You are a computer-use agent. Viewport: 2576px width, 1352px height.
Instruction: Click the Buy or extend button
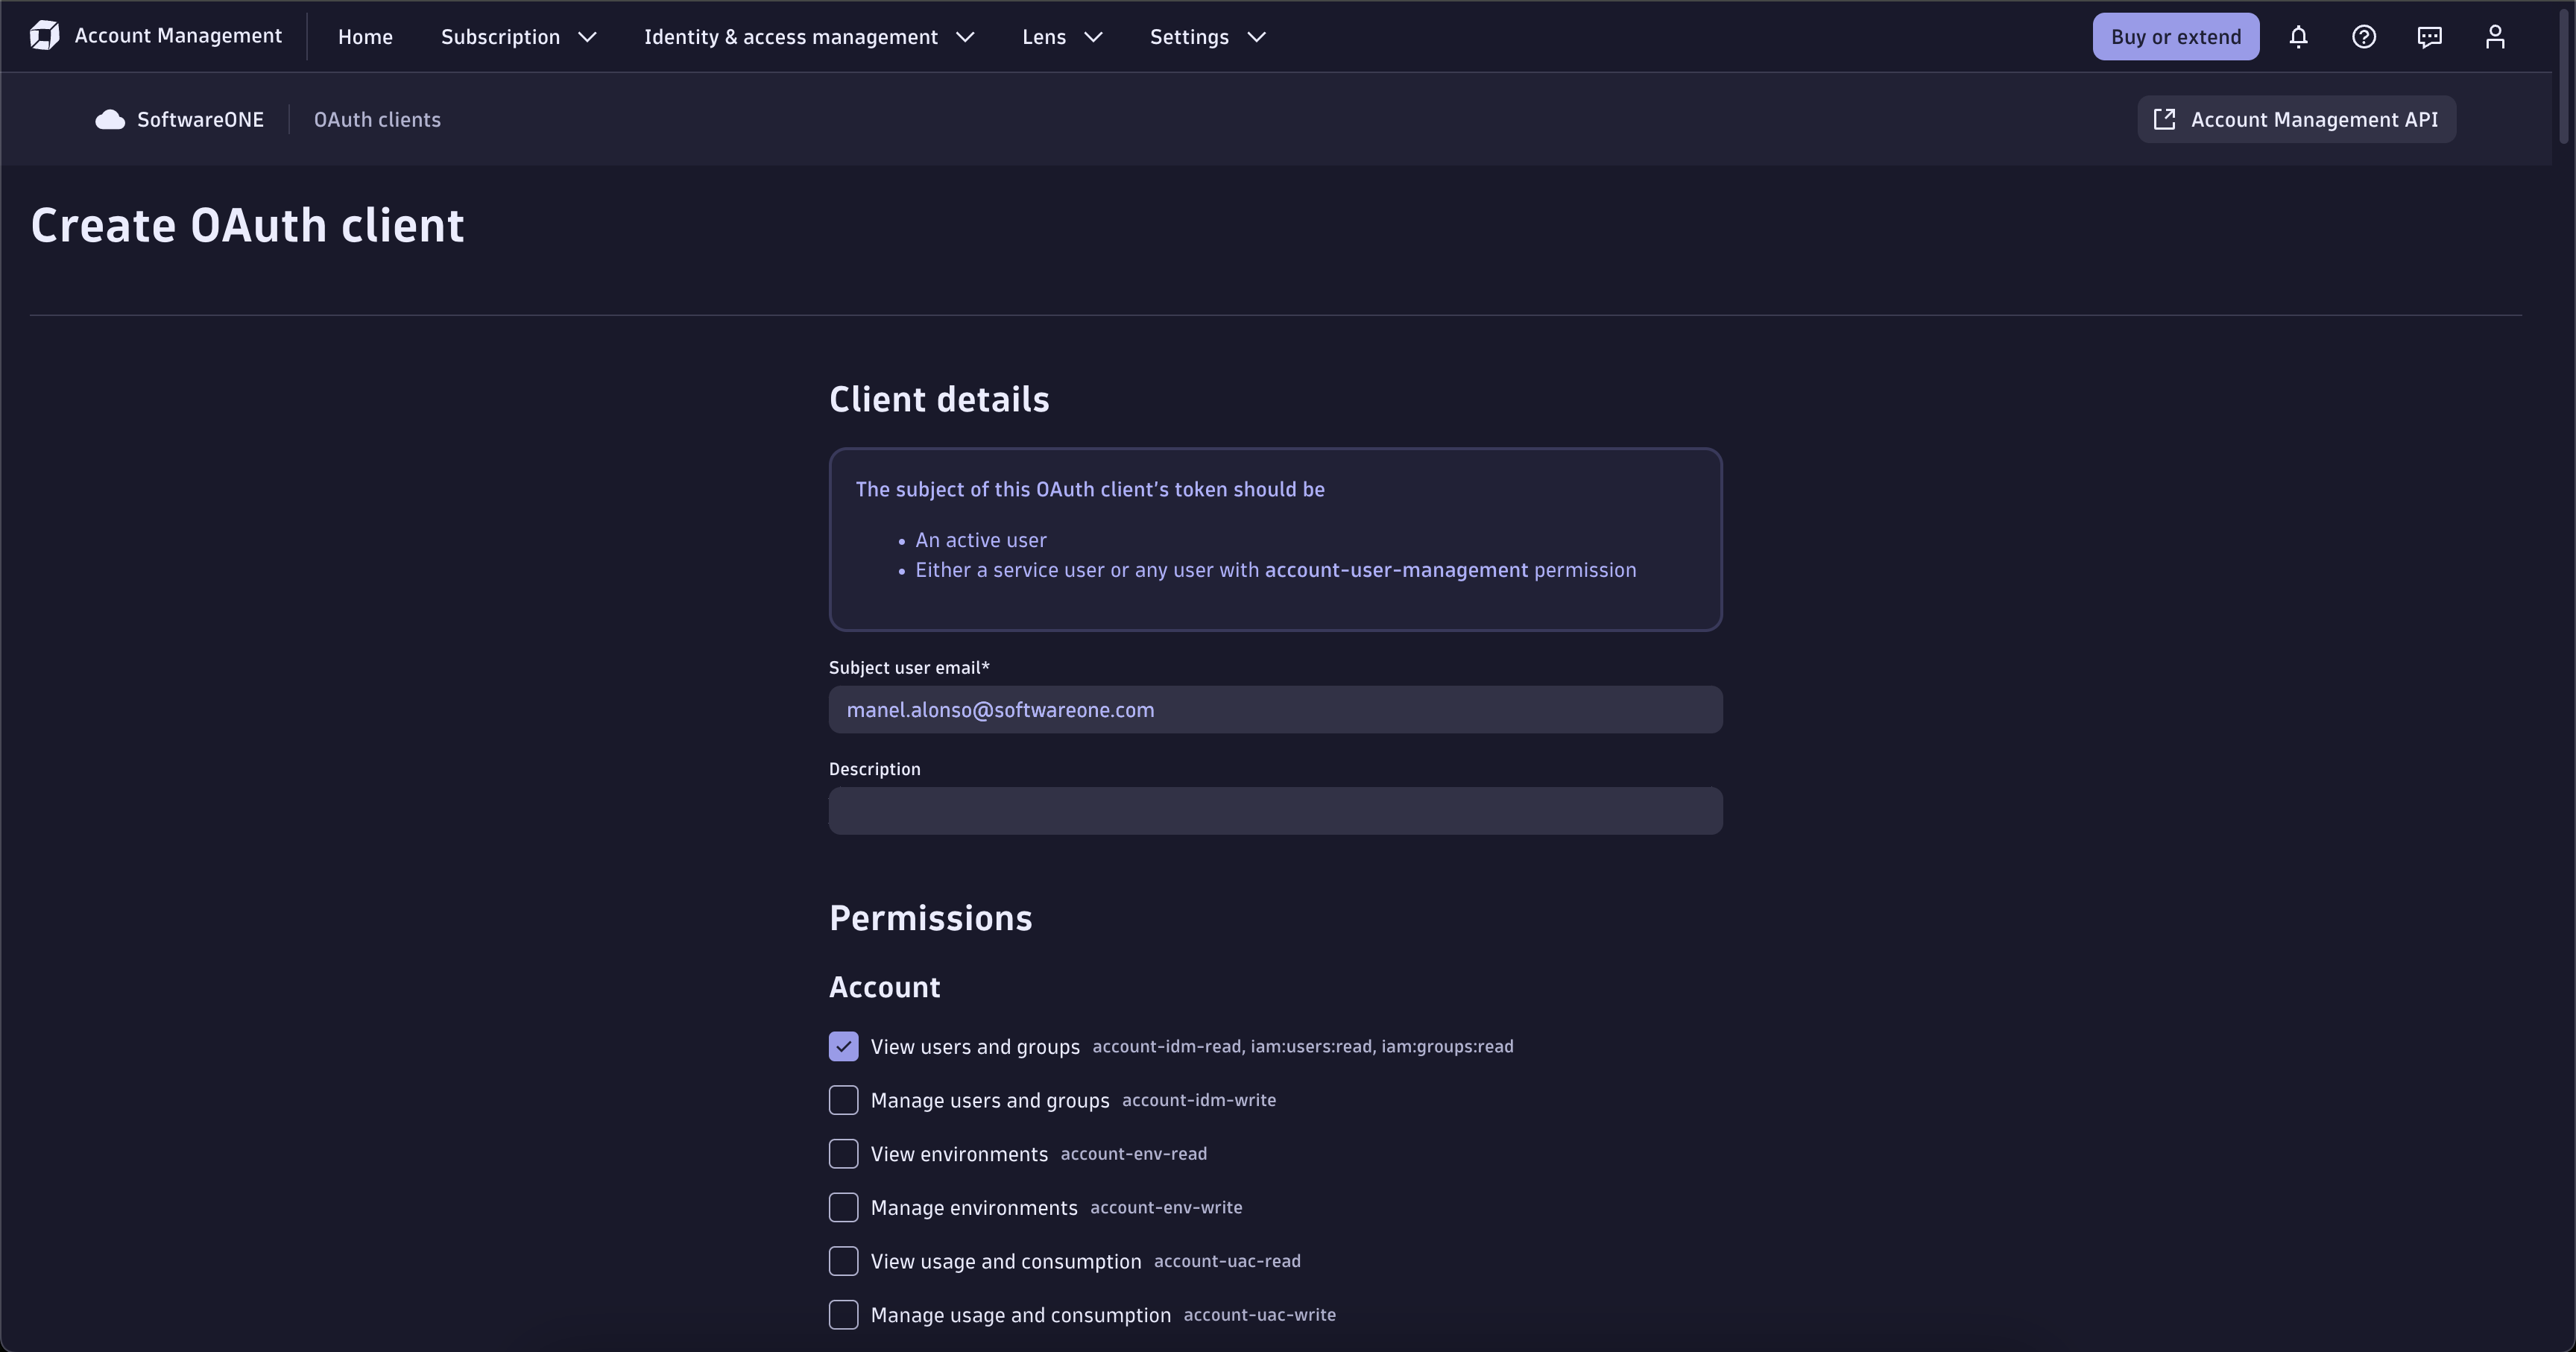coord(2175,36)
